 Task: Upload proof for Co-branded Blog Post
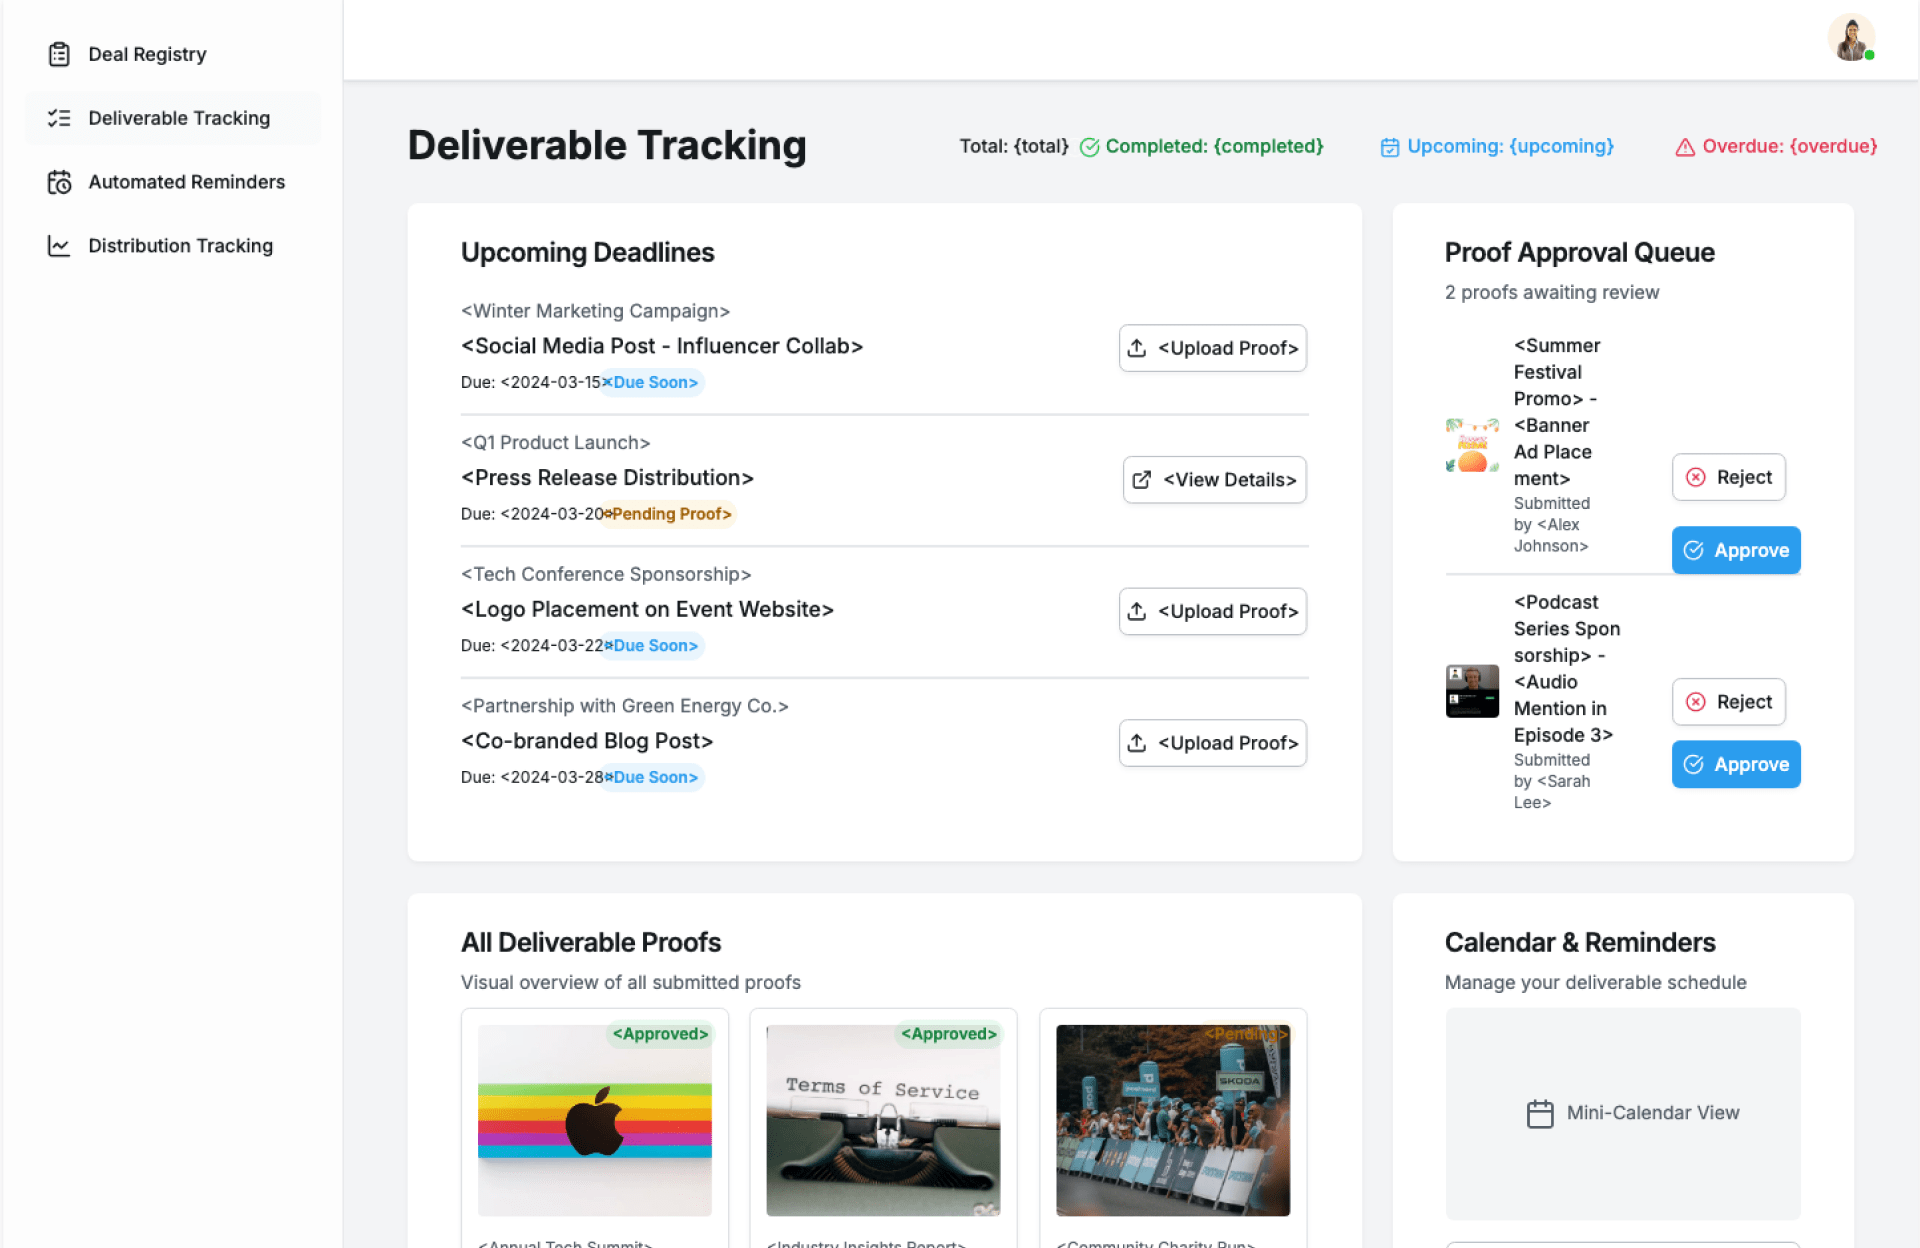click(1212, 743)
